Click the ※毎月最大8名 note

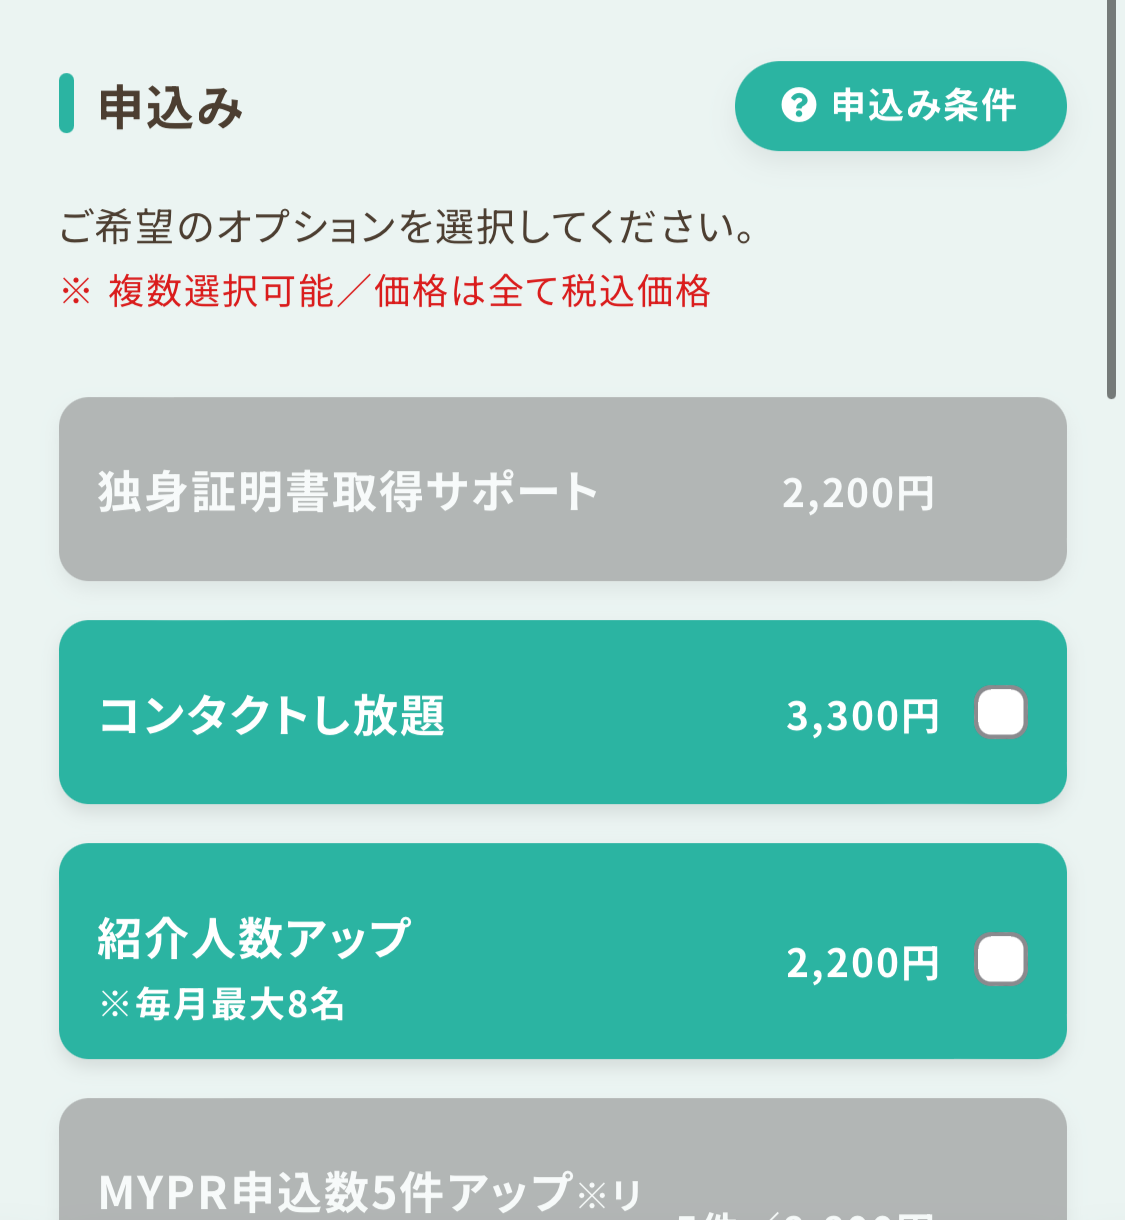coord(222,1004)
